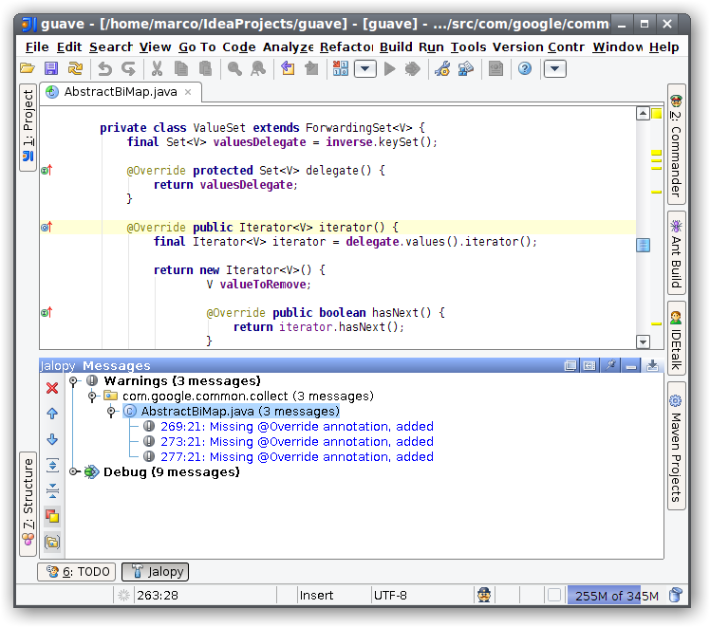Open the 7: Structure tool window
The height and width of the screenshot is (627, 710).
28,503
